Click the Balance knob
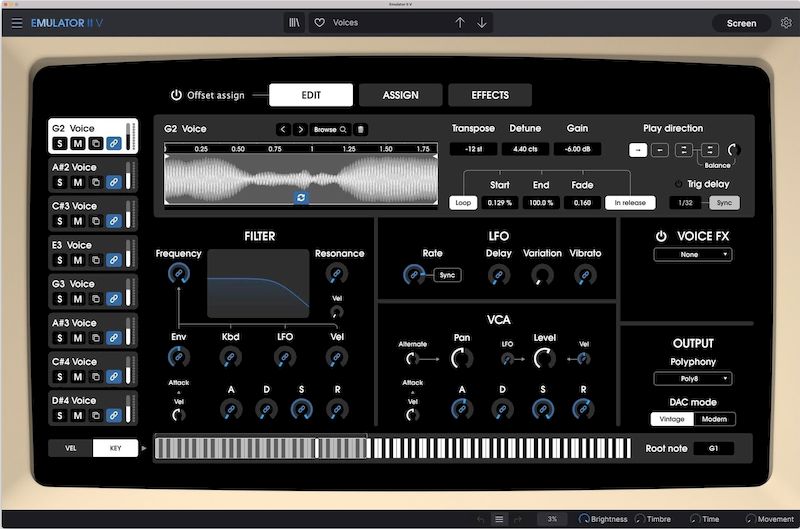This screenshot has height=529, width=800. coord(734,150)
